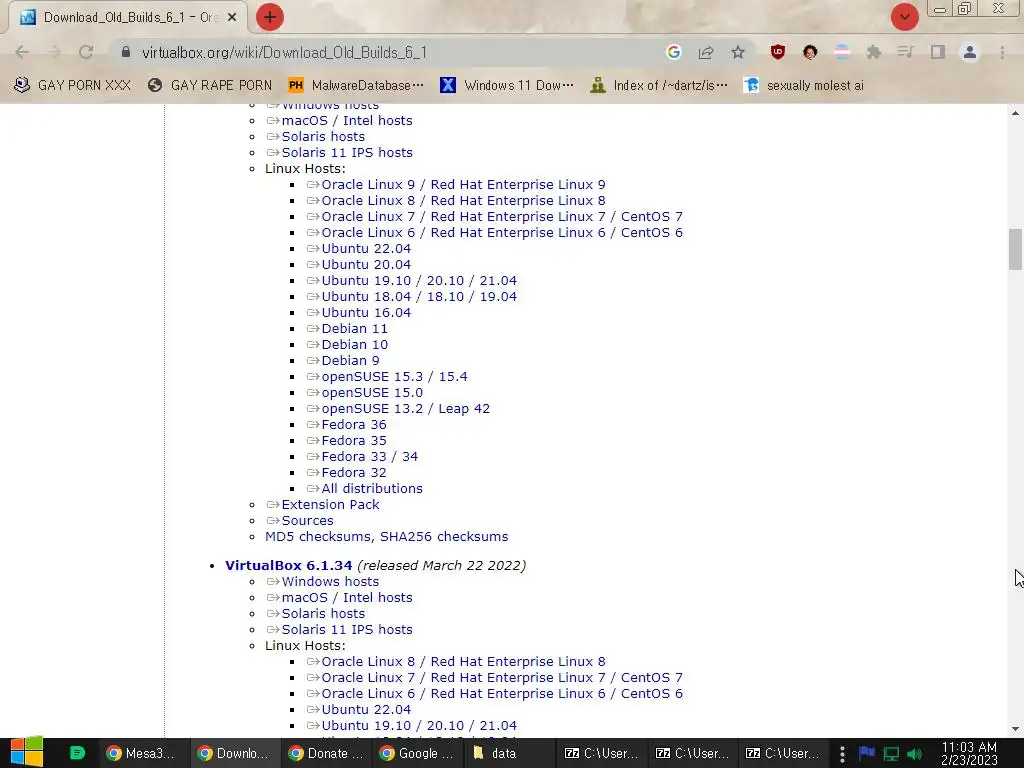The height and width of the screenshot is (768, 1024).
Task: View site security info via the lock icon
Action: (x=126, y=52)
